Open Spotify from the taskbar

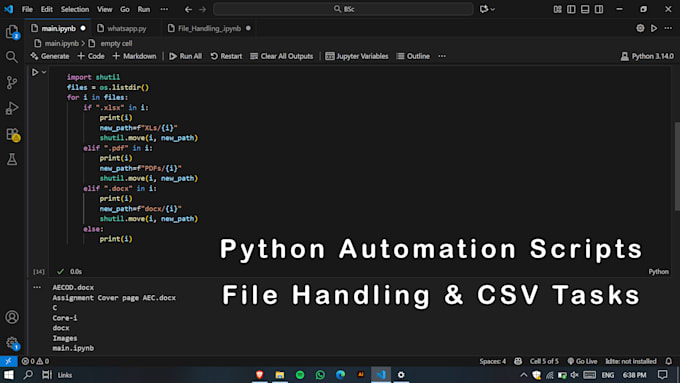click(300, 375)
